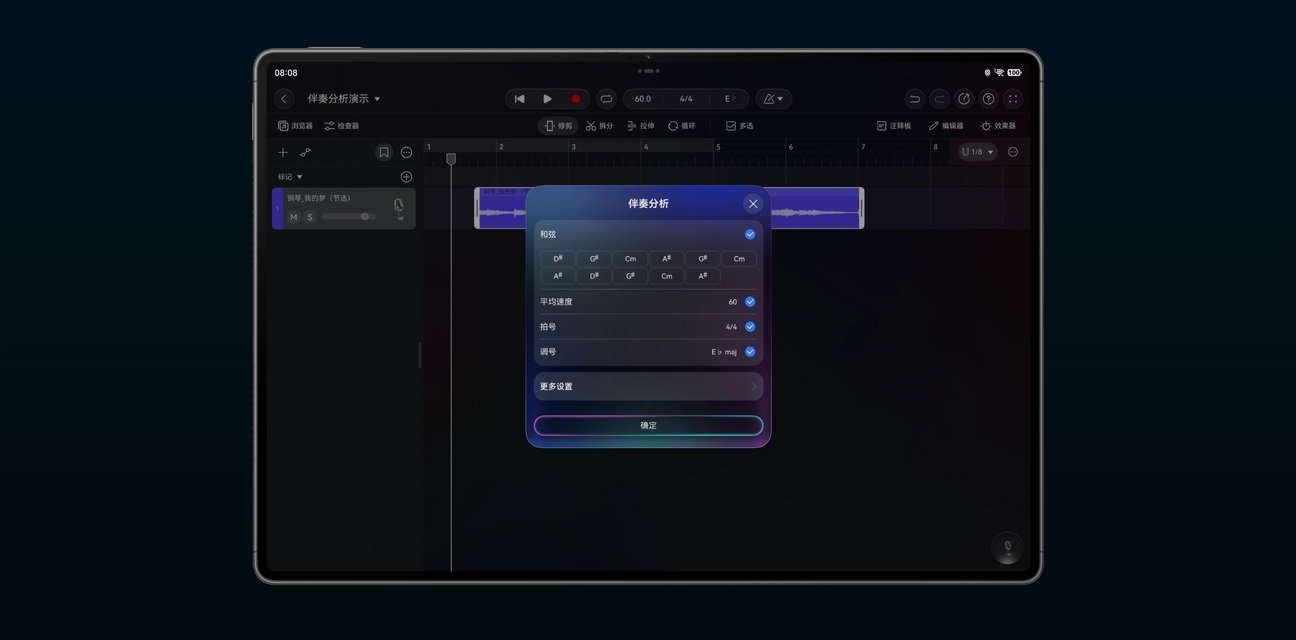Open the 1/8 snap grid dropdown
The image size is (1296, 640).
978,152
